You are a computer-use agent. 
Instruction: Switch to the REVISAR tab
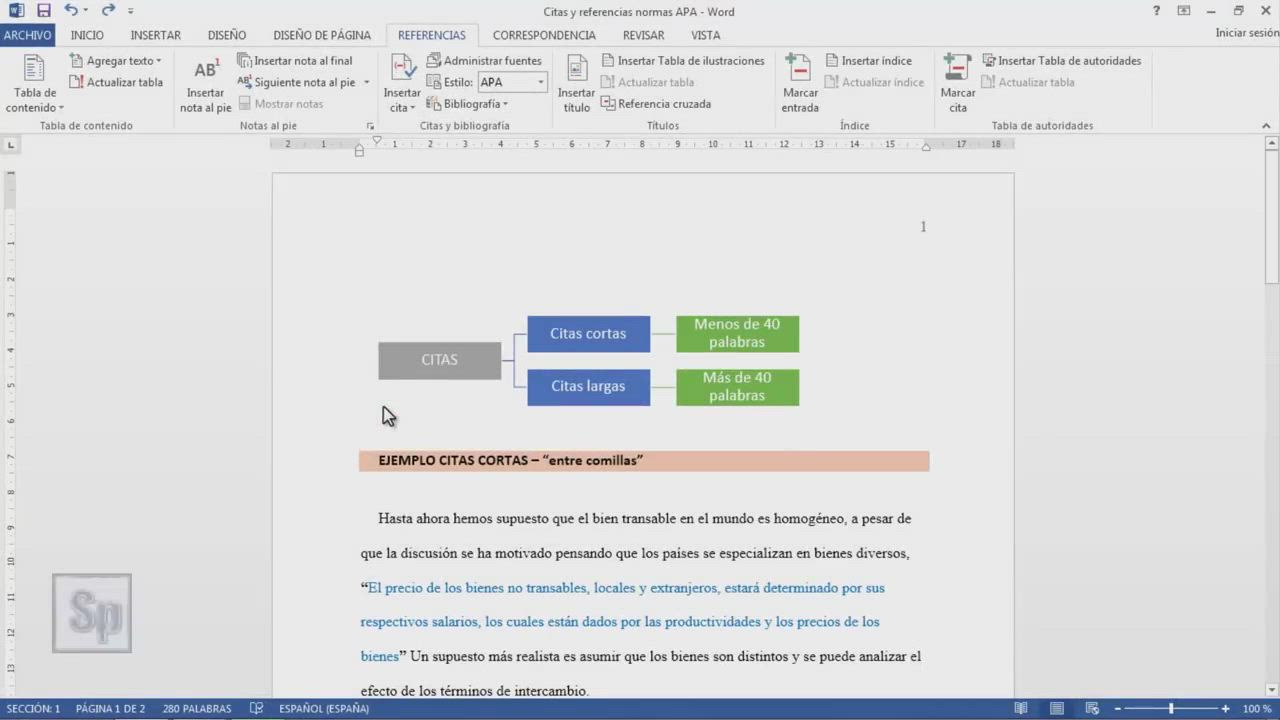[x=643, y=35]
